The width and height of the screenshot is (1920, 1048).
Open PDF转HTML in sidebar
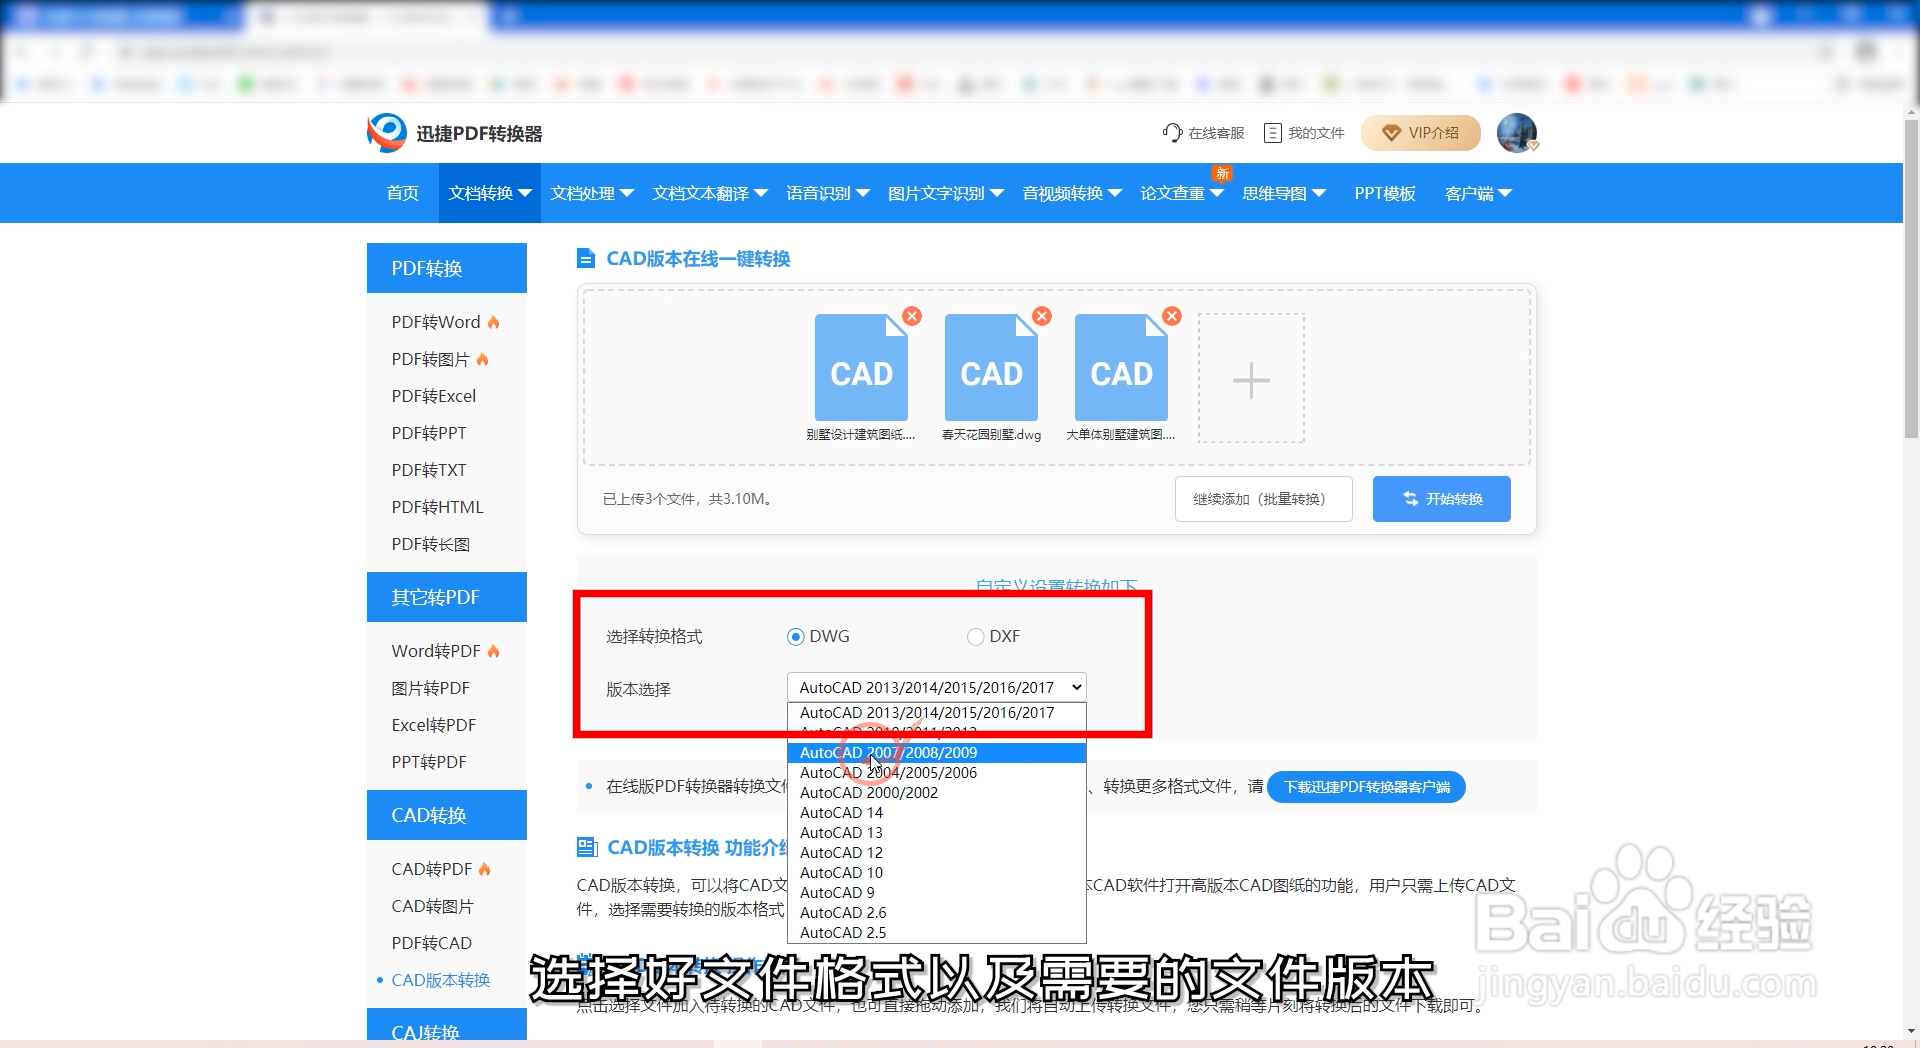pyautogui.click(x=438, y=507)
